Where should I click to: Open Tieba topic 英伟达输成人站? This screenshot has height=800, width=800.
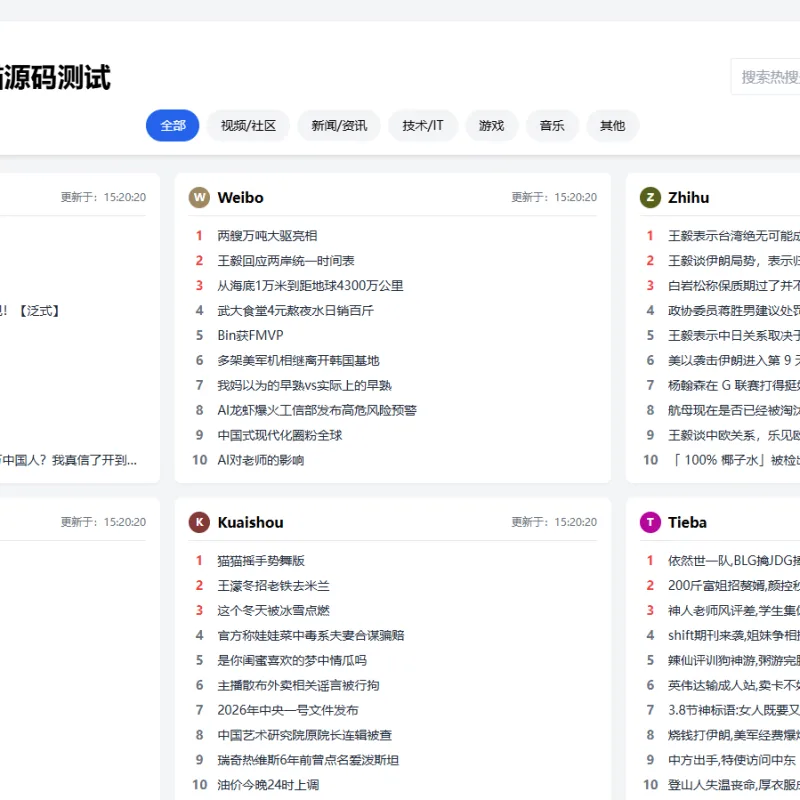[734, 685]
